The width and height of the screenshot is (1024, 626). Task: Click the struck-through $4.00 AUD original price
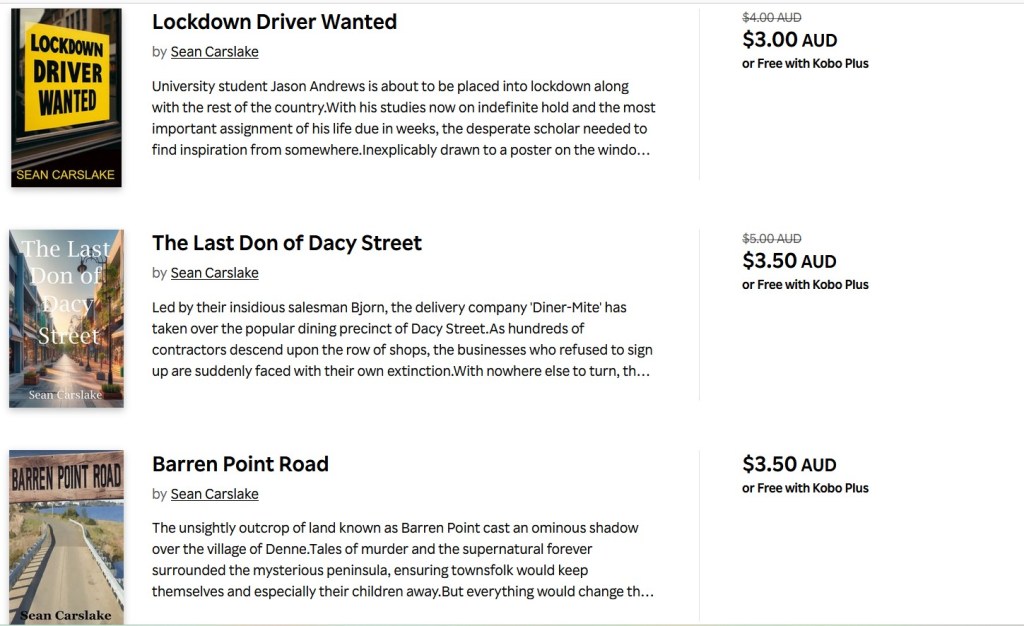(x=771, y=17)
